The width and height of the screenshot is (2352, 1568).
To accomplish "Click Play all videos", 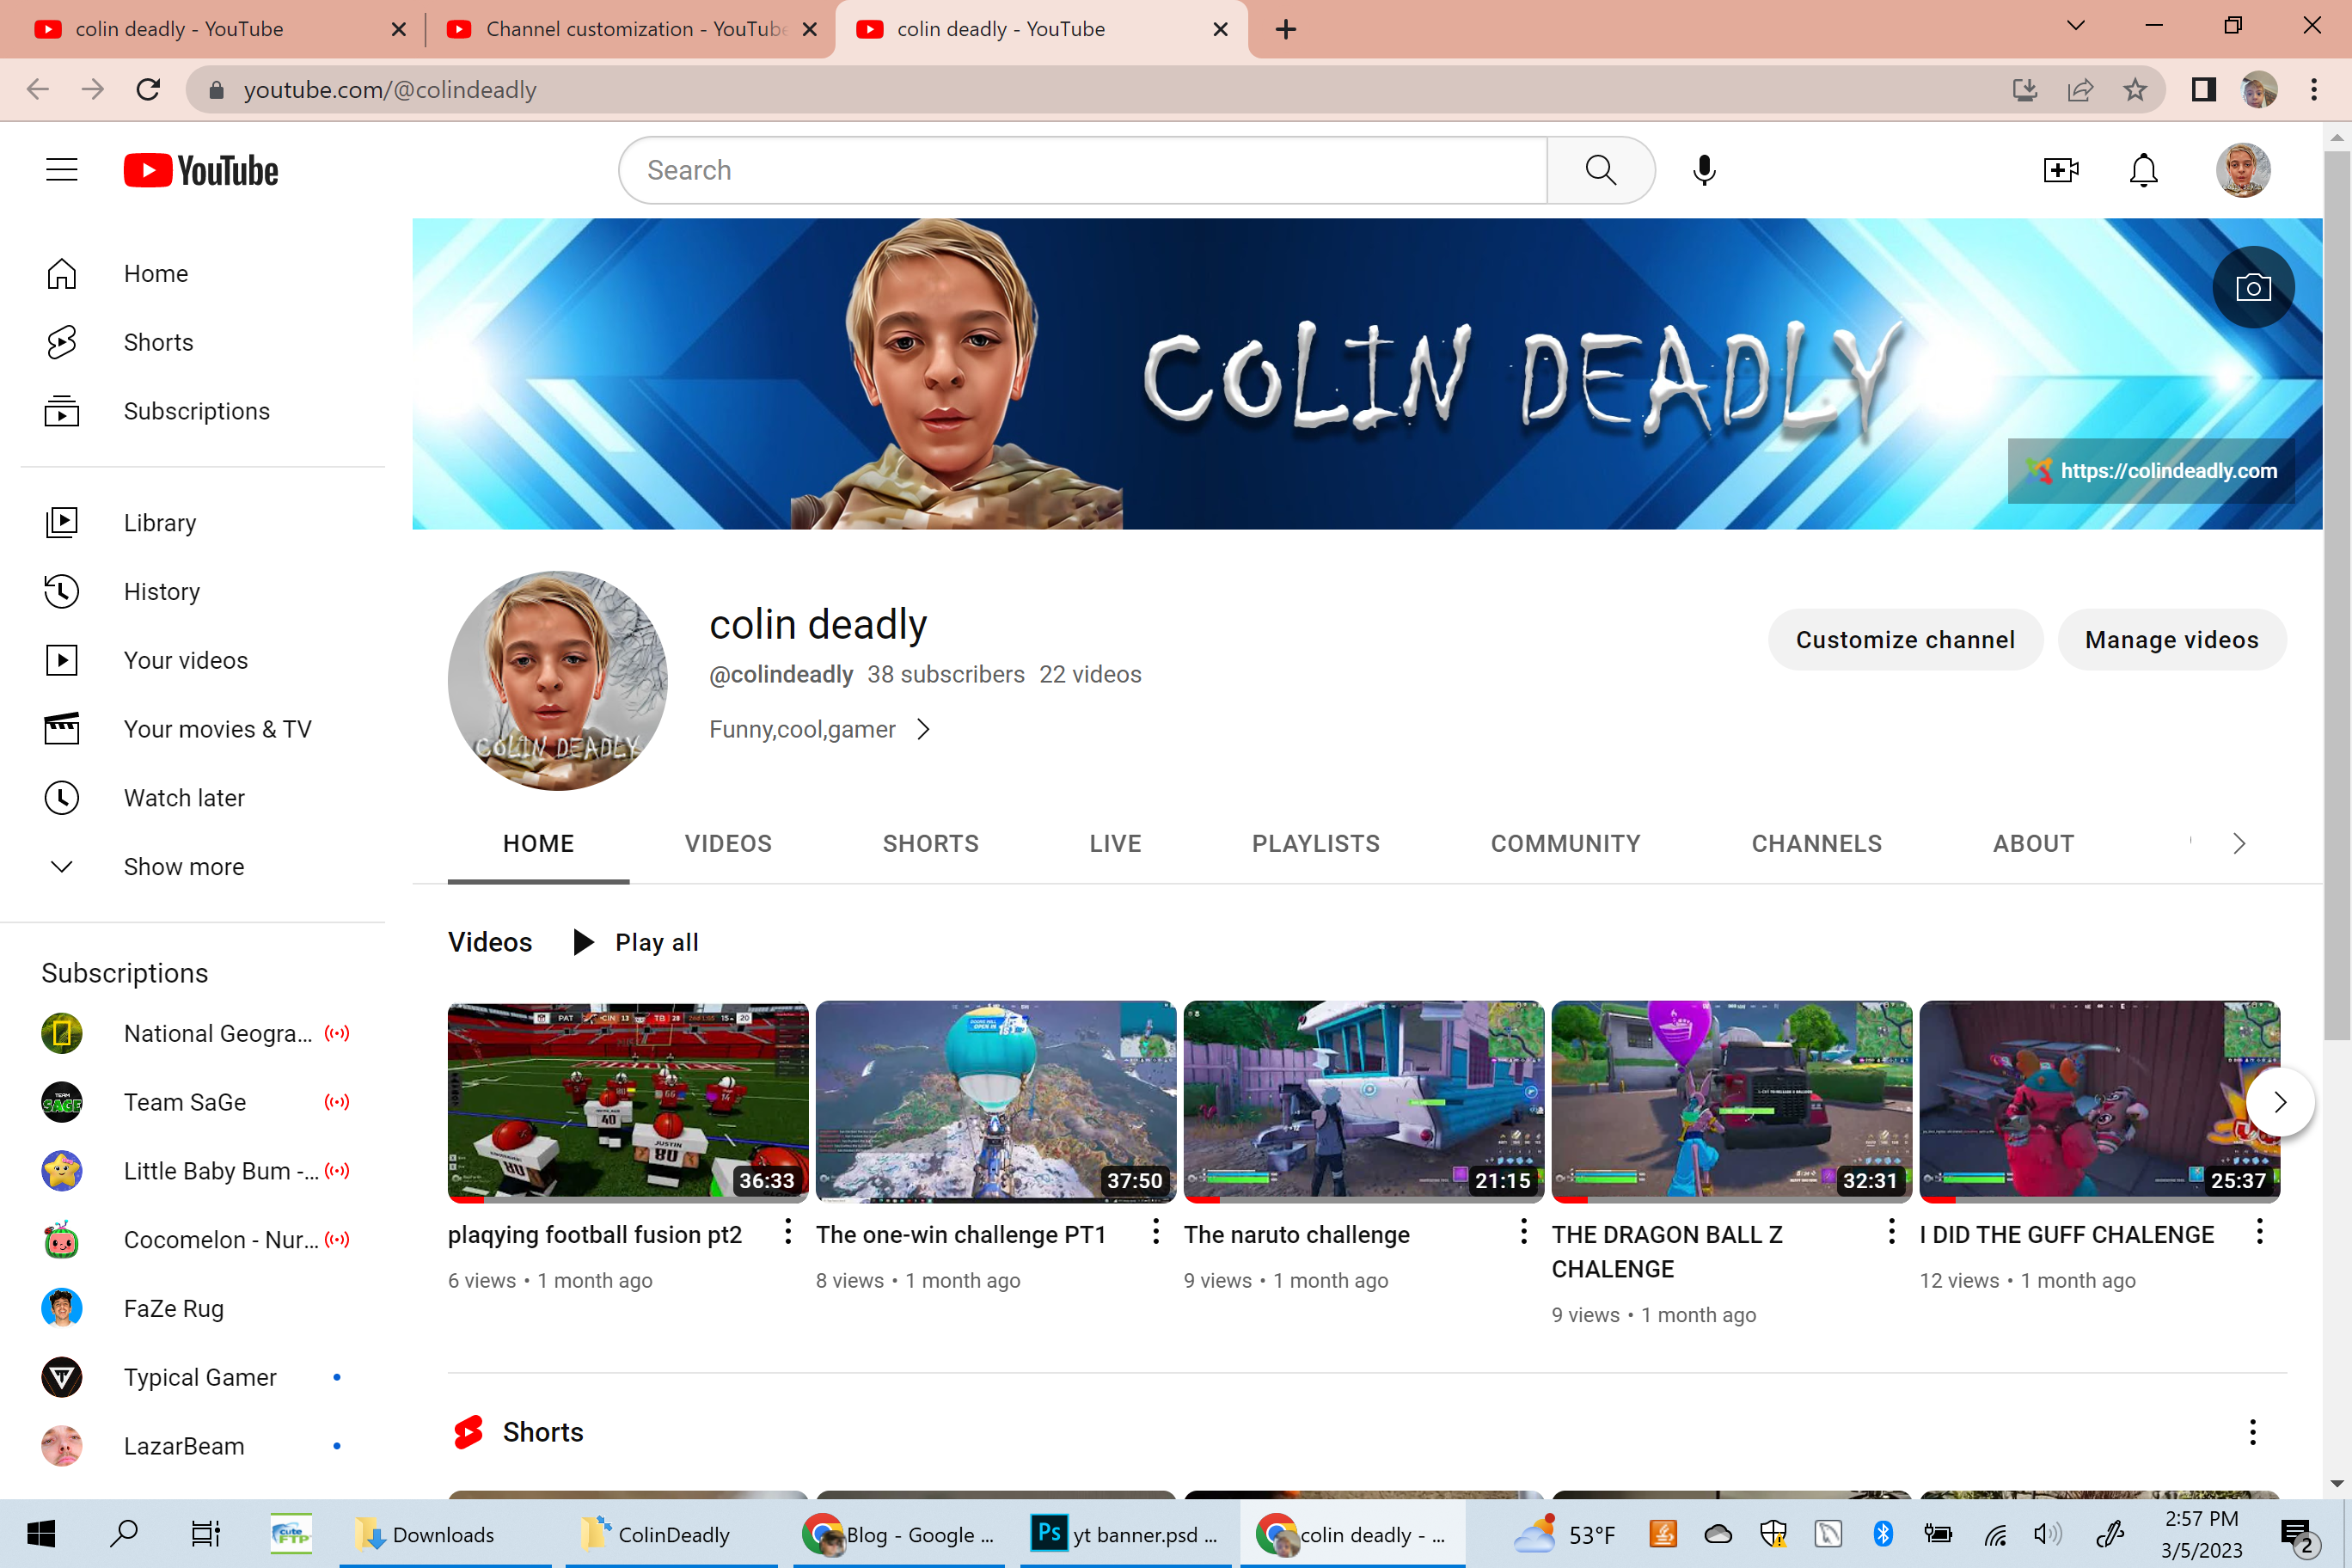I will click(636, 942).
